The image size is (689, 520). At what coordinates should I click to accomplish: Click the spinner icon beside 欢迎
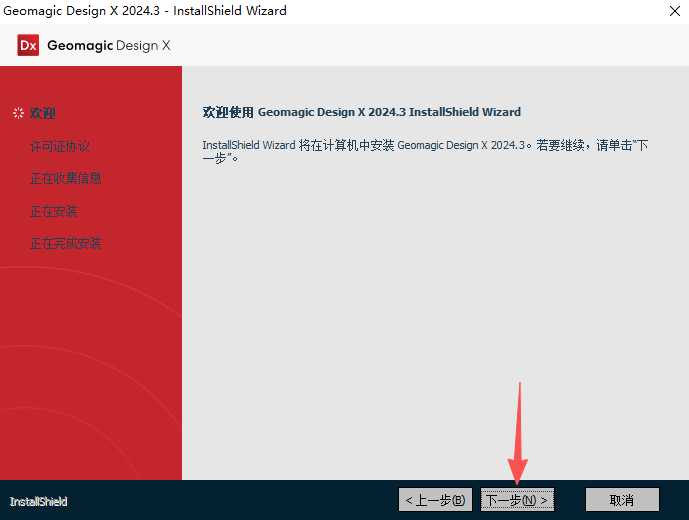[x=18, y=113]
